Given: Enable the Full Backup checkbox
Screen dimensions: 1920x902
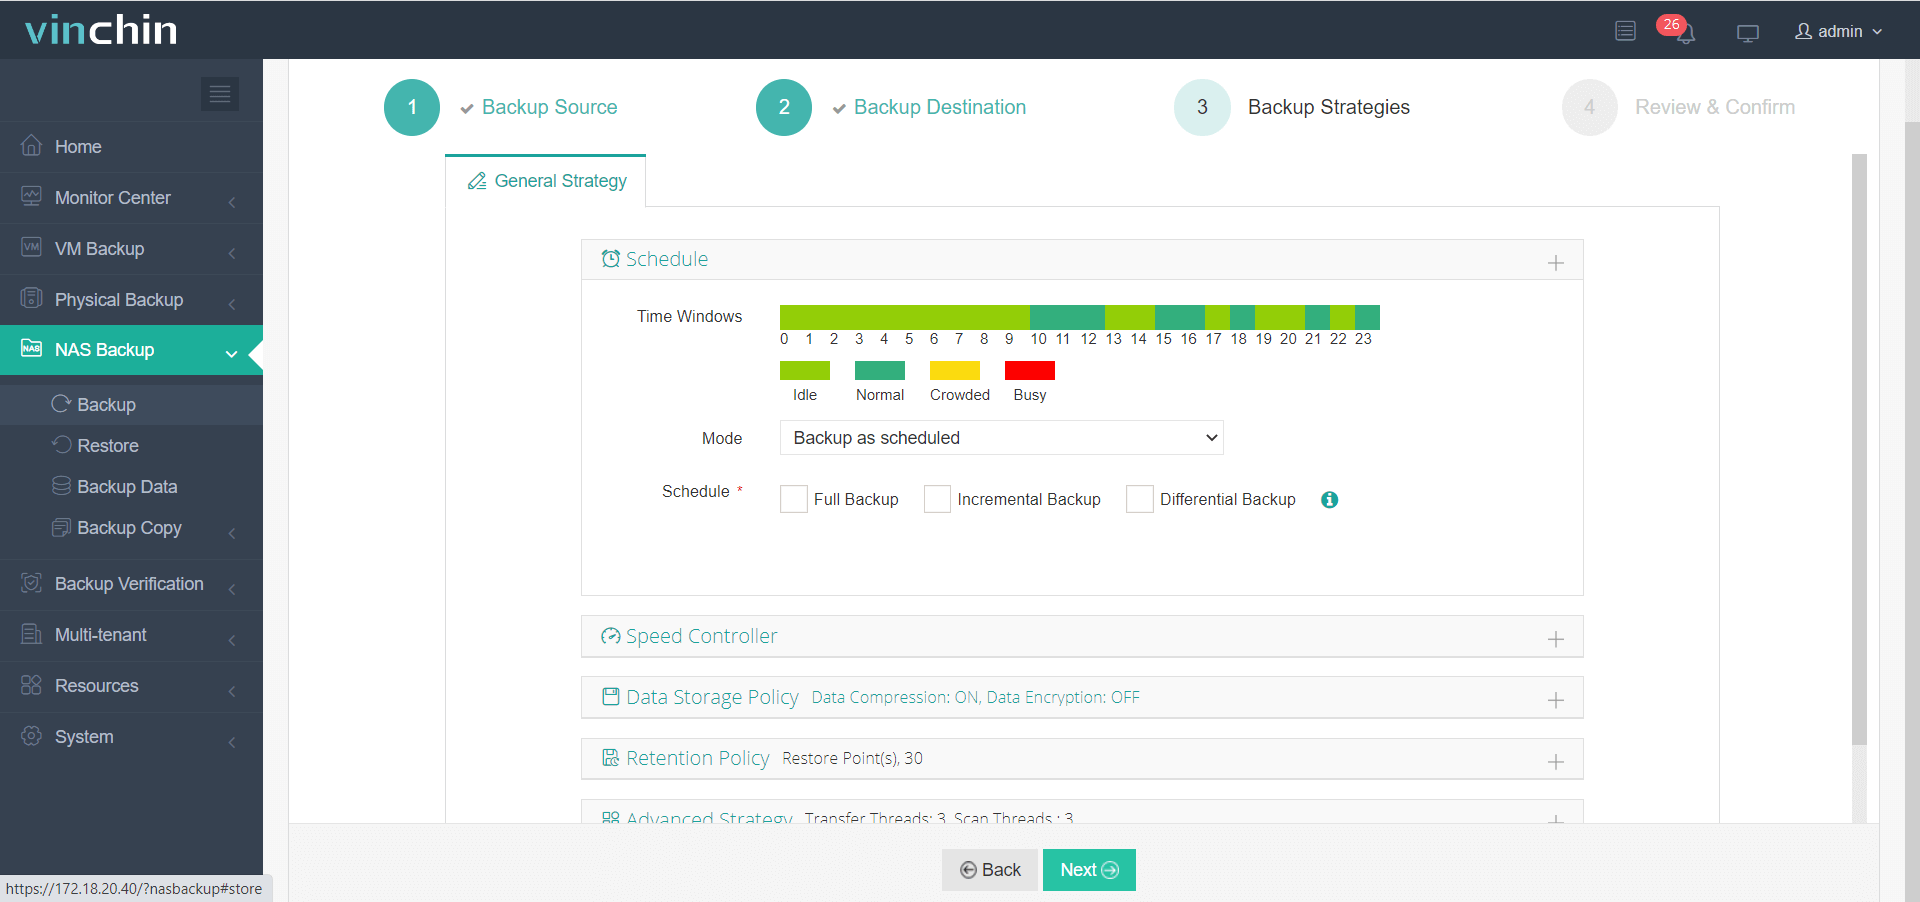Looking at the screenshot, I should [x=794, y=499].
